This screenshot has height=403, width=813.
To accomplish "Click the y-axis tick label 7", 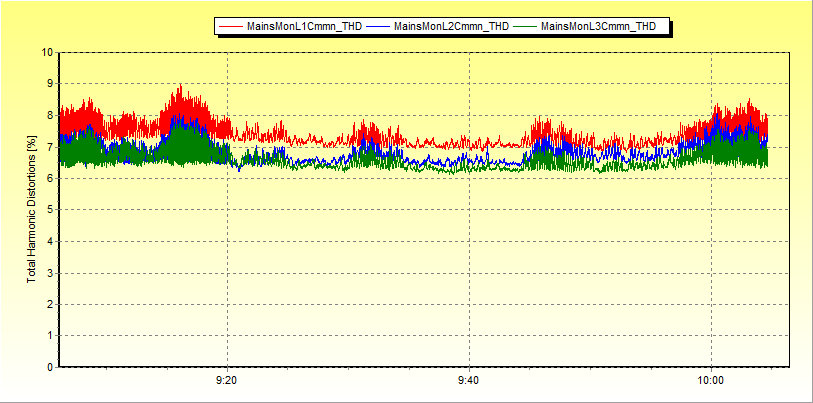I will 50,147.
